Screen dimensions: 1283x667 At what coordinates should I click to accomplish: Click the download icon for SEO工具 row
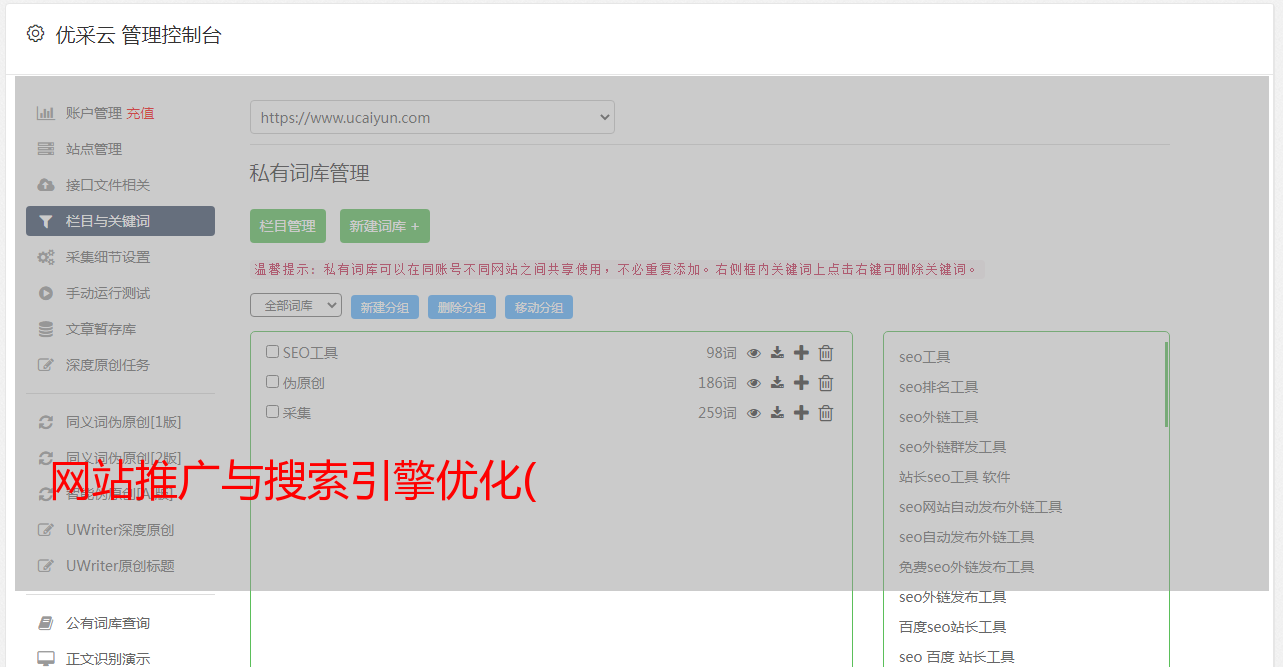click(777, 353)
